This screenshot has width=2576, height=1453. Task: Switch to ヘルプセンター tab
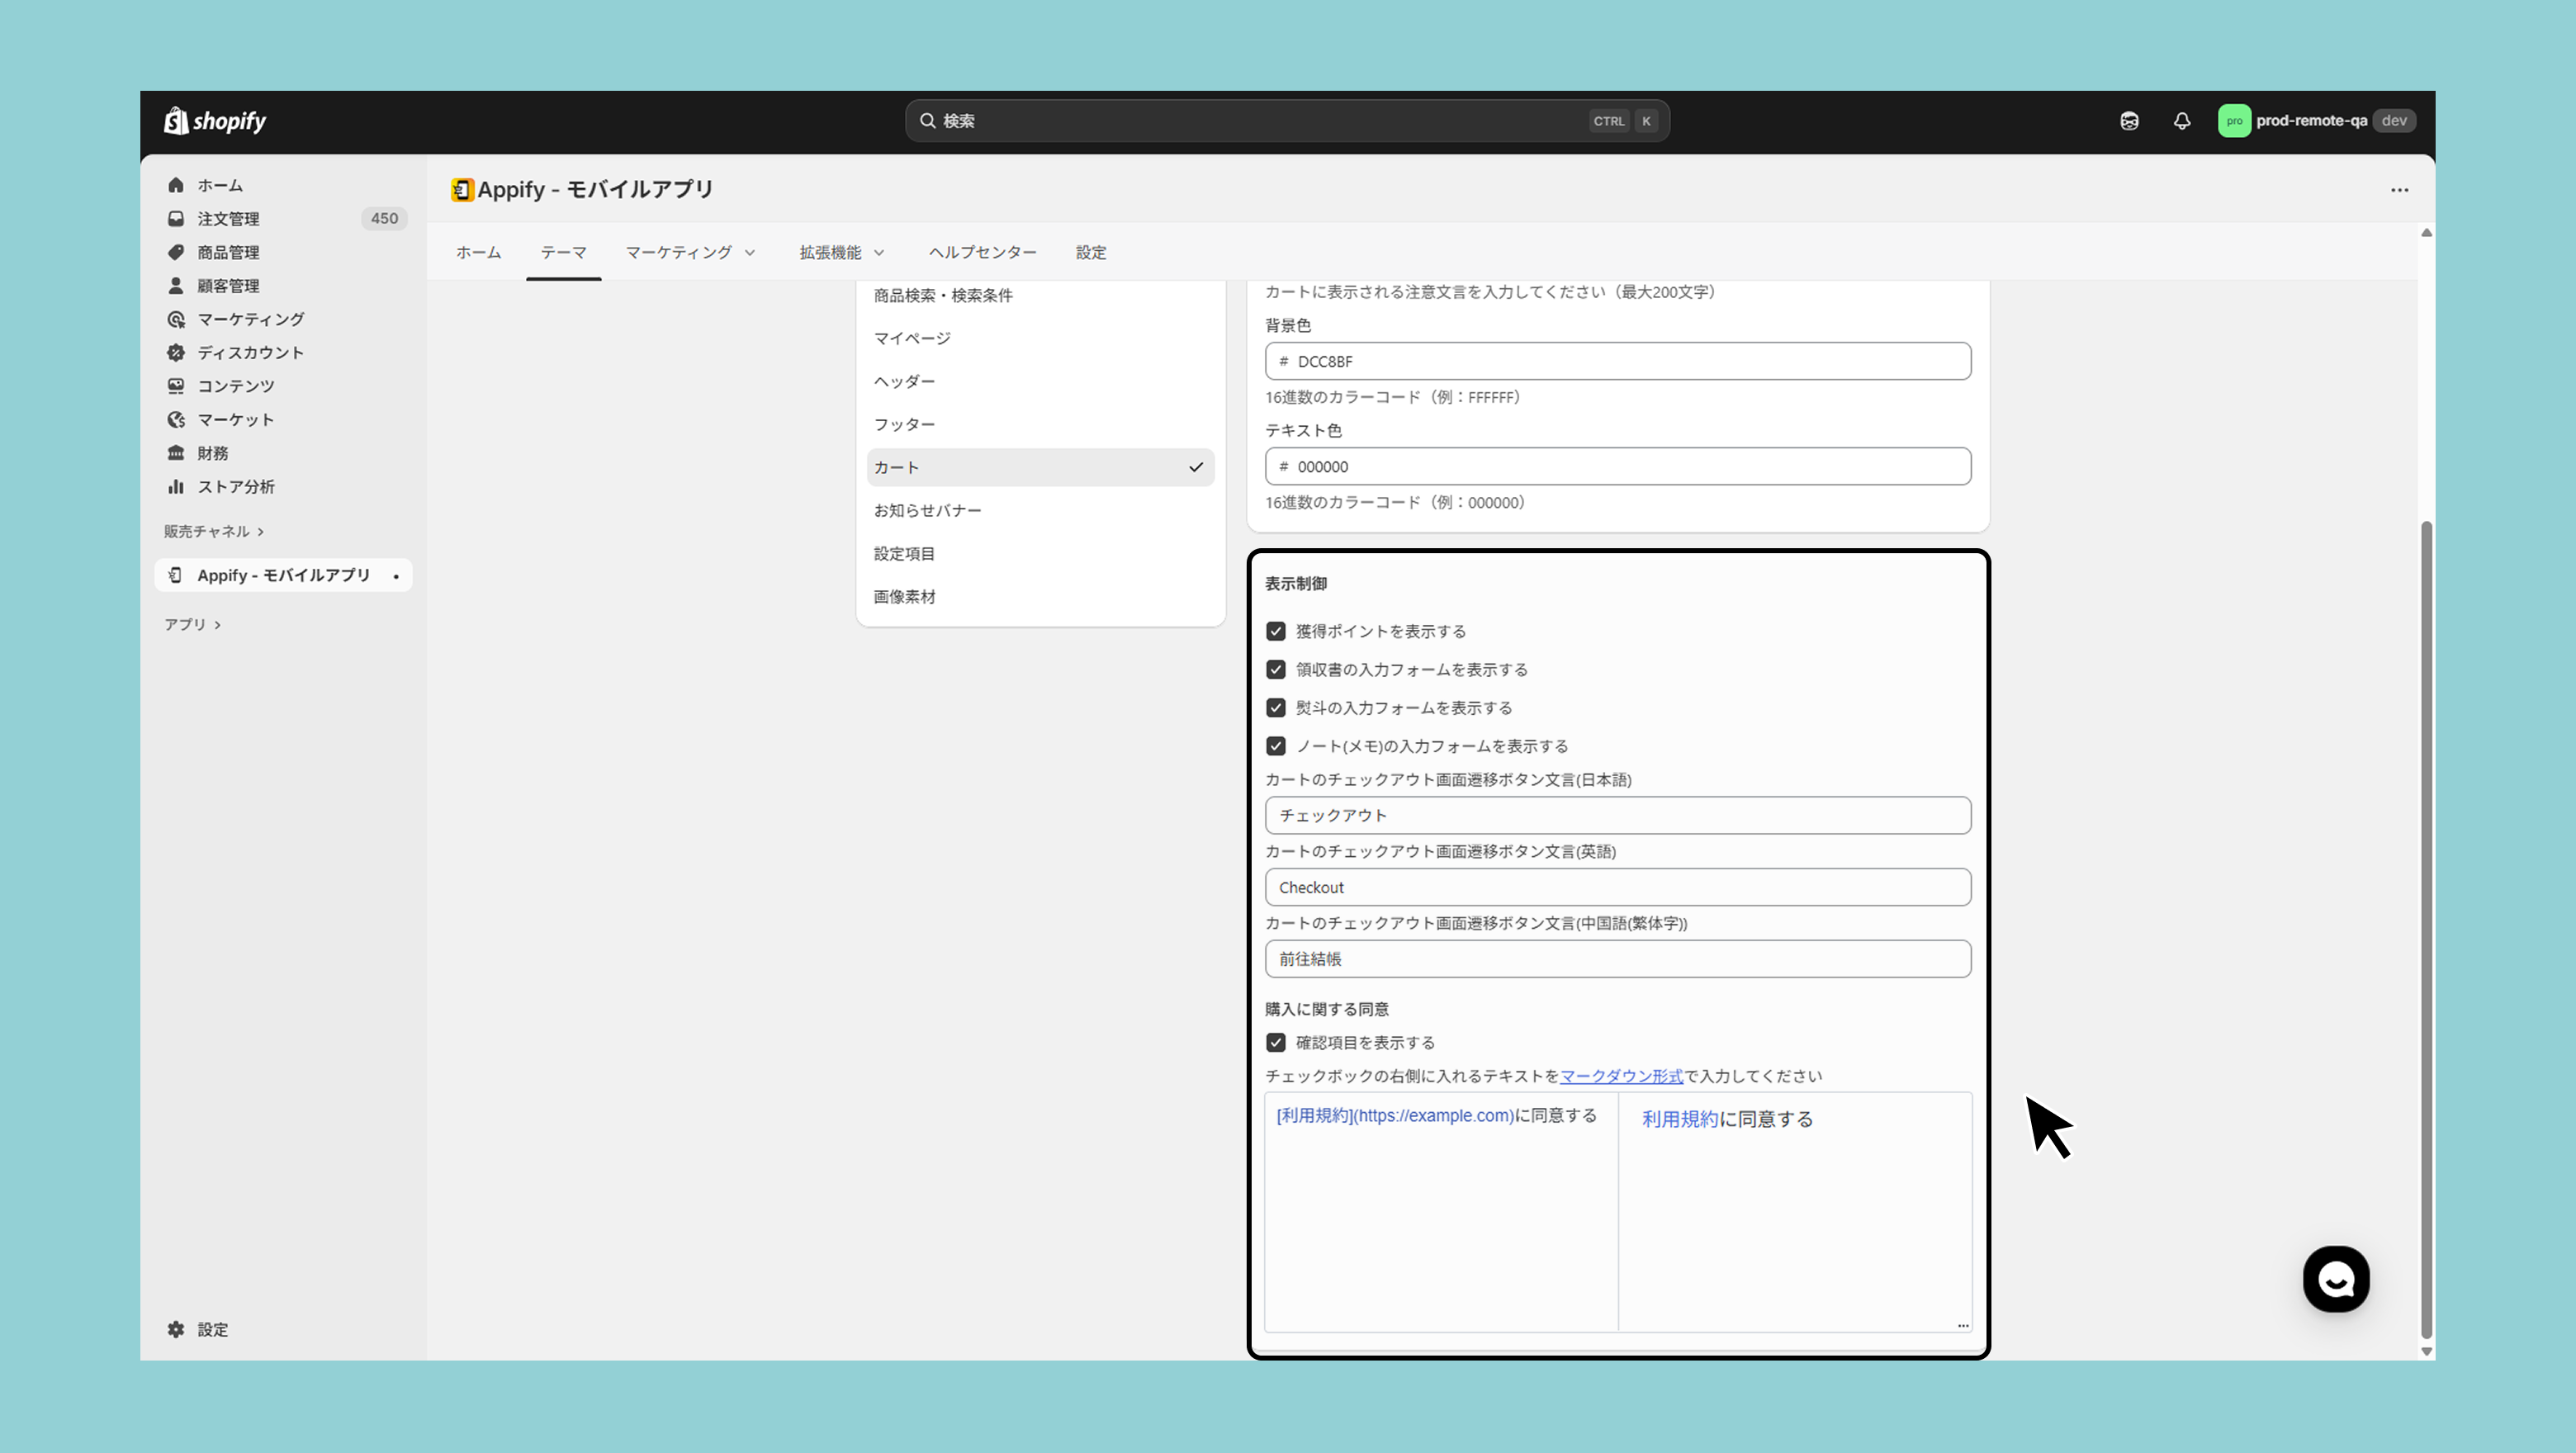(x=982, y=253)
